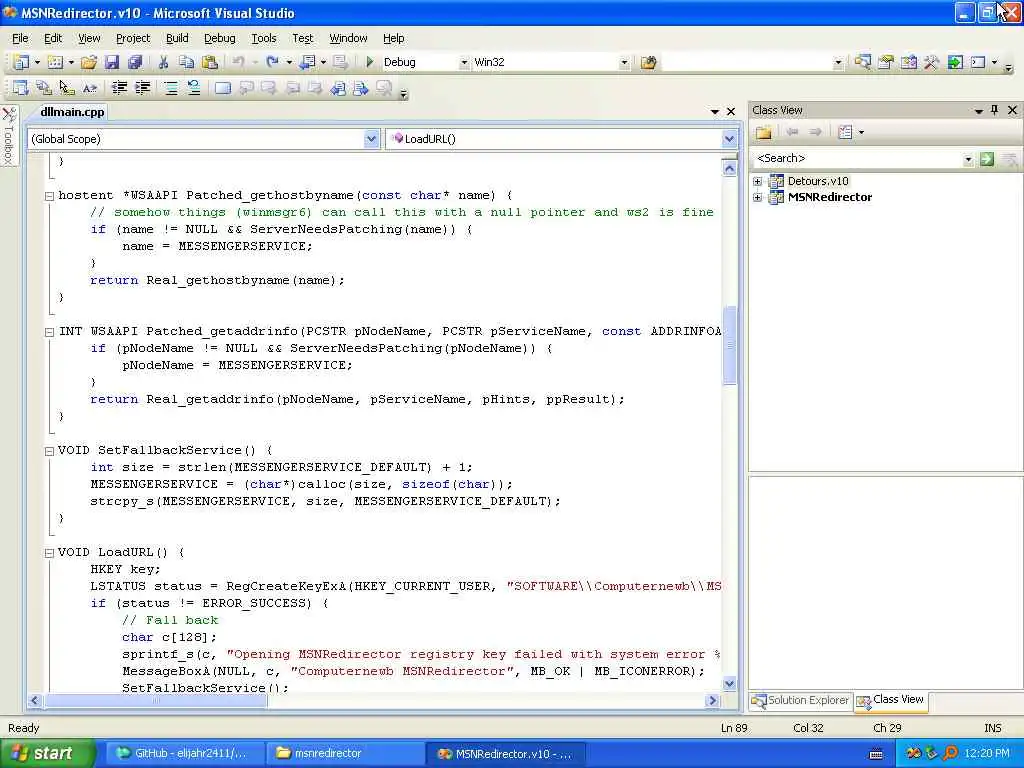Click the New Project toolbar icon
Image resolution: width=1024 pixels, height=768 pixels.
(x=21, y=62)
